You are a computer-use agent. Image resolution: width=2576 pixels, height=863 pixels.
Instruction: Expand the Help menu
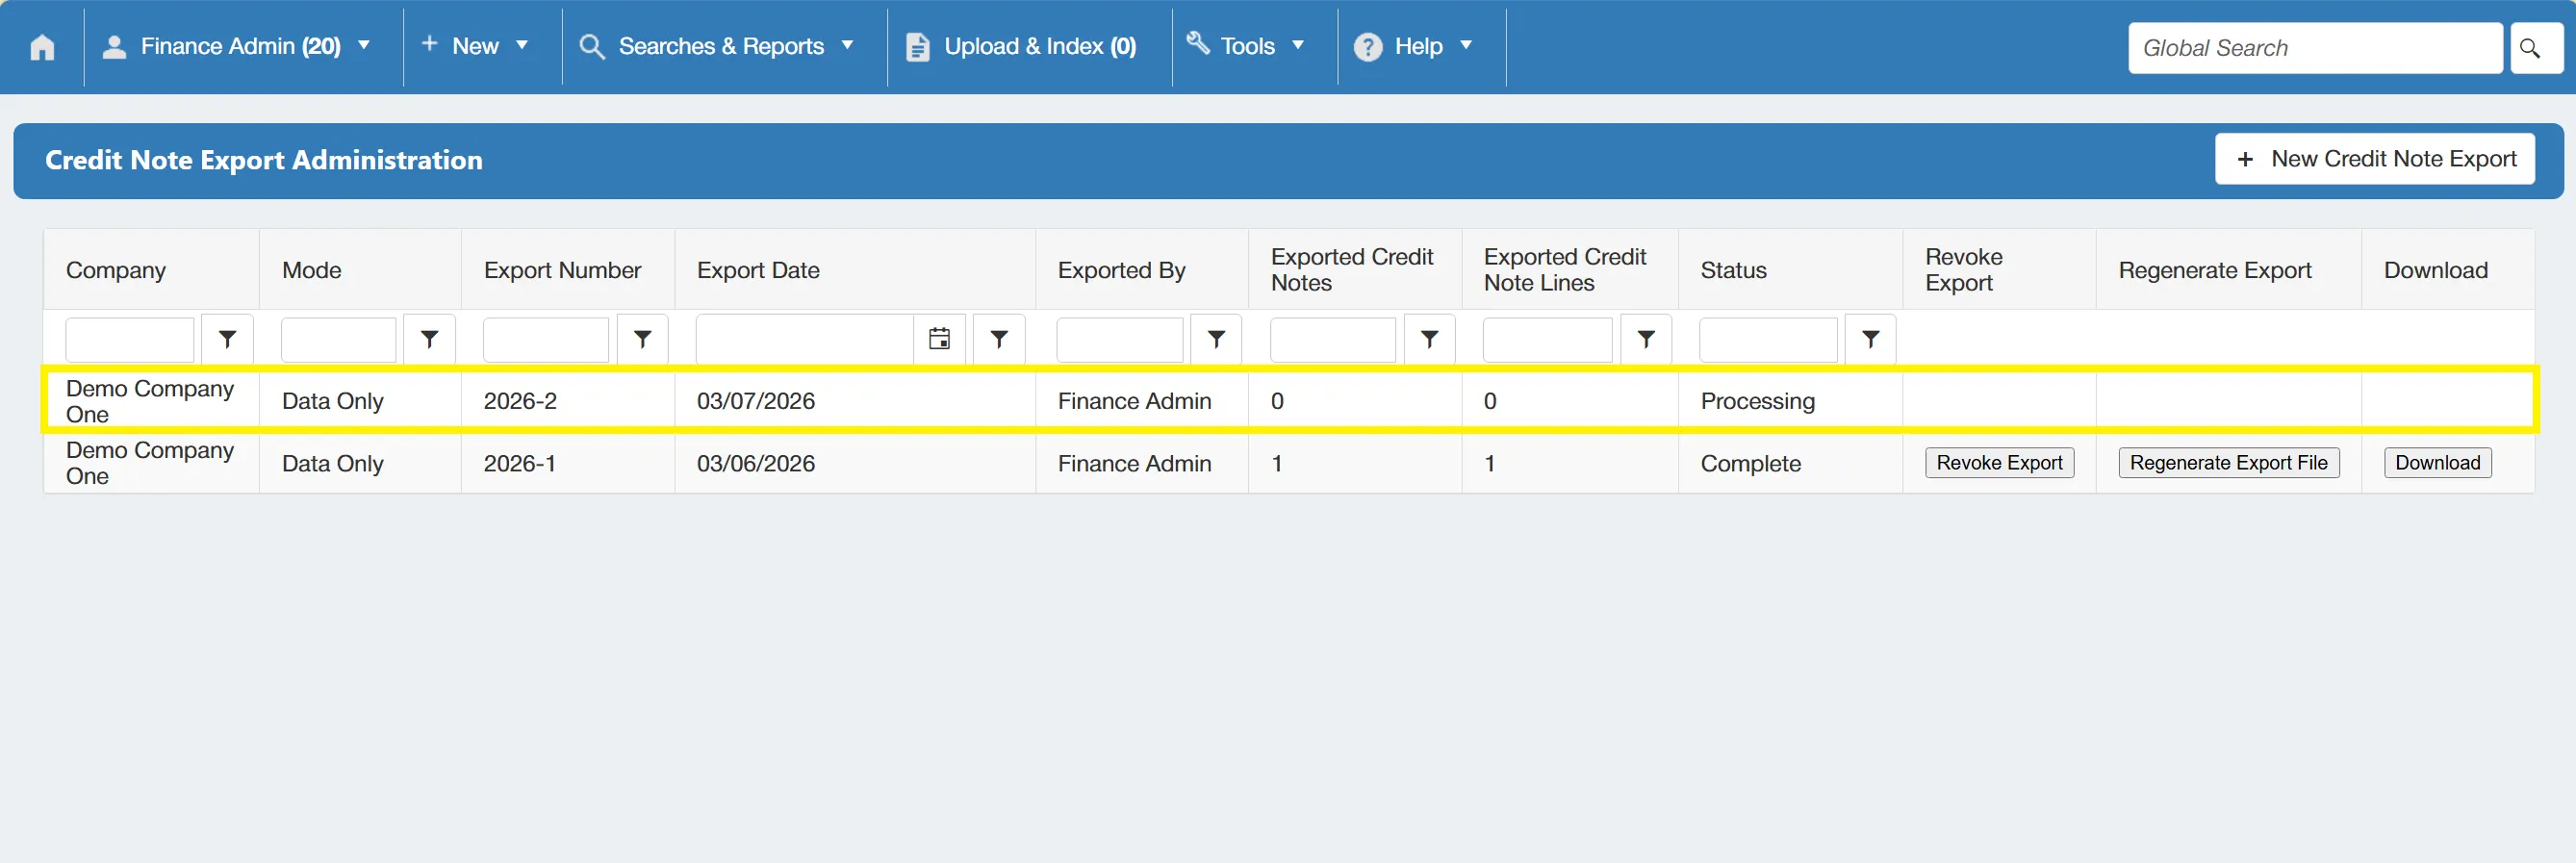click(1414, 47)
